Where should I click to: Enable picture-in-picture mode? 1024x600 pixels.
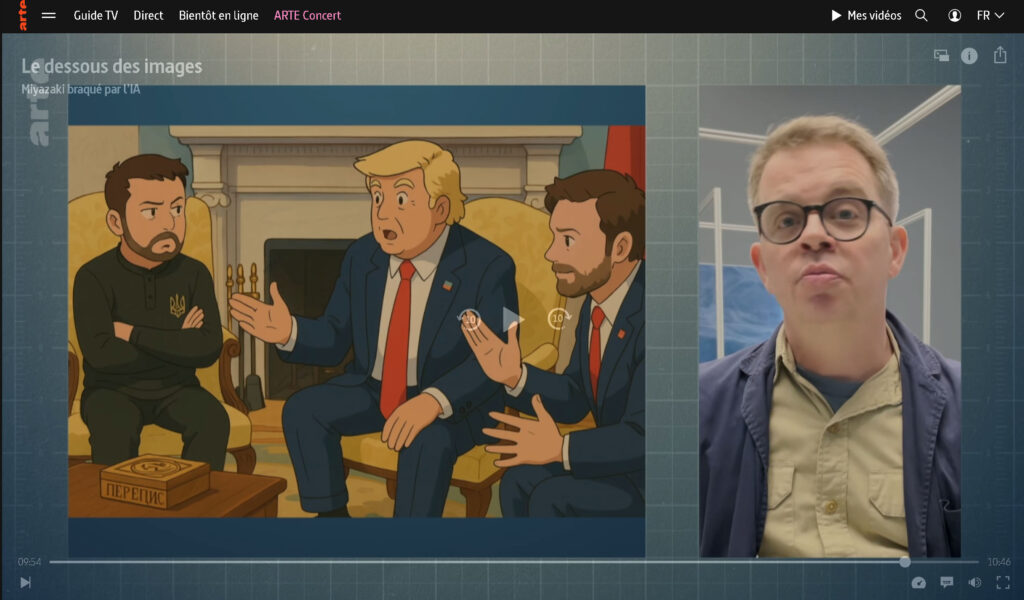click(941, 56)
